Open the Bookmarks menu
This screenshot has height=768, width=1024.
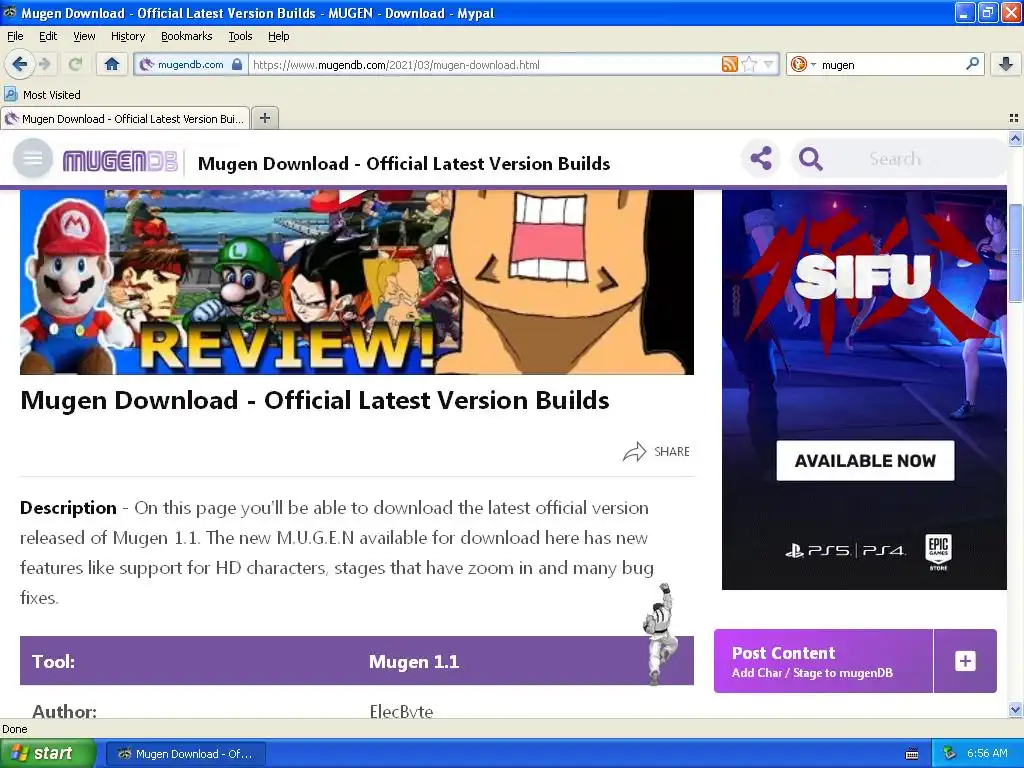pos(186,36)
